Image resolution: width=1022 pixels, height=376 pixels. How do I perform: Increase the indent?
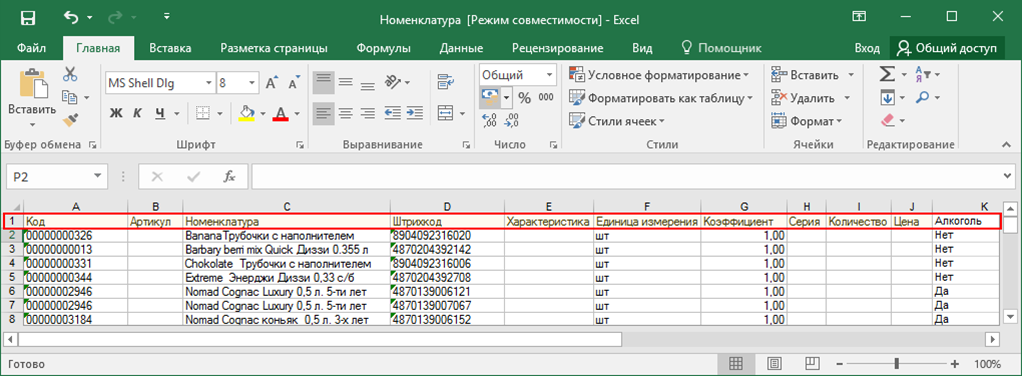tap(414, 113)
